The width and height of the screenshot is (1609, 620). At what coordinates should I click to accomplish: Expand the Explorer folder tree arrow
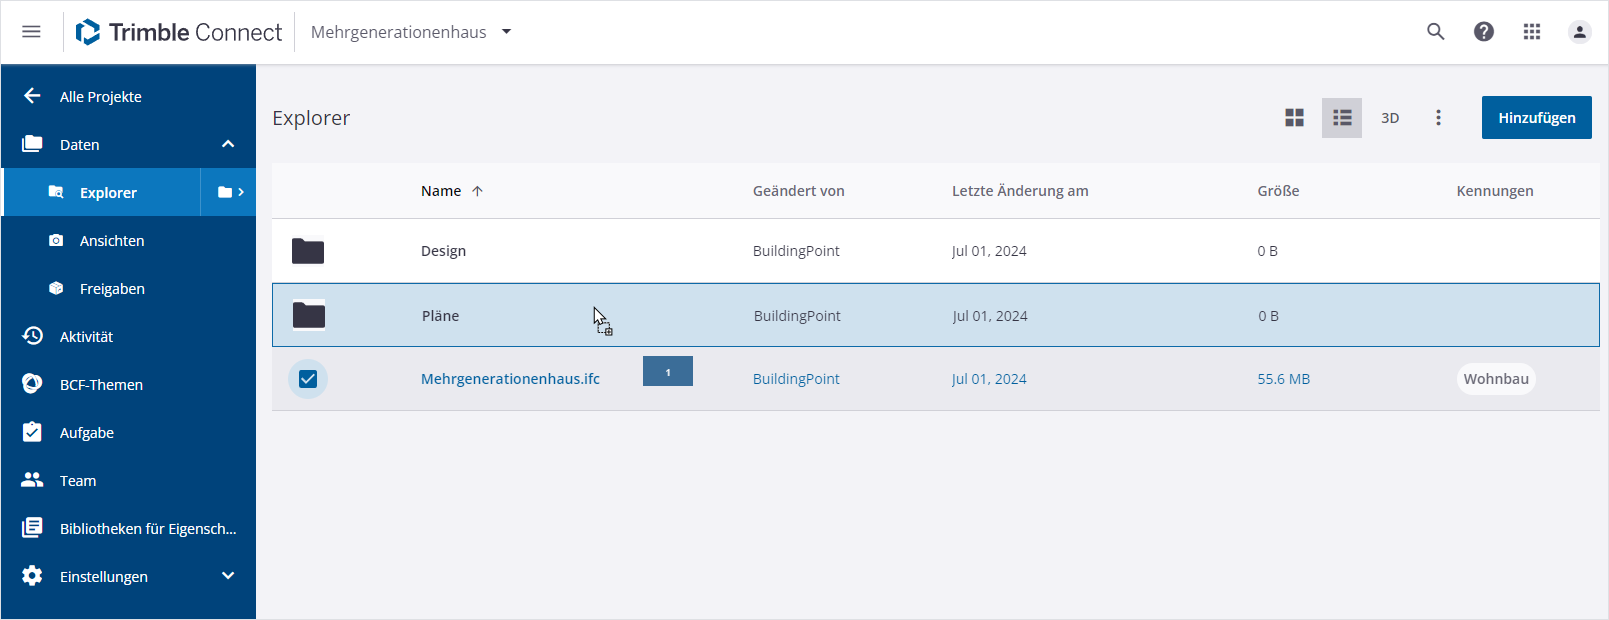click(x=230, y=192)
